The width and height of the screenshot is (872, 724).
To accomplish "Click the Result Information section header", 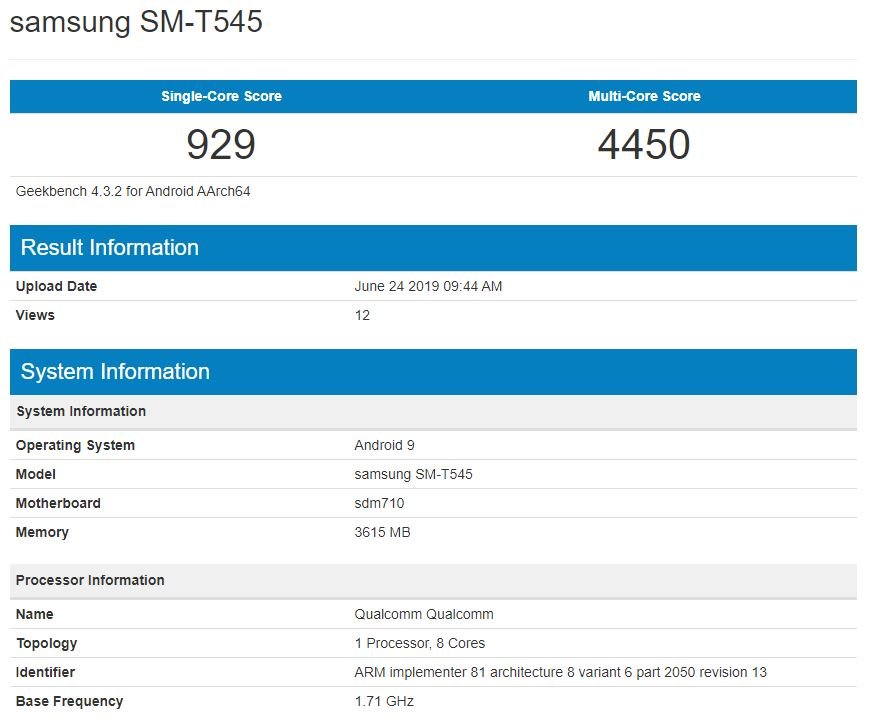I will point(110,247).
